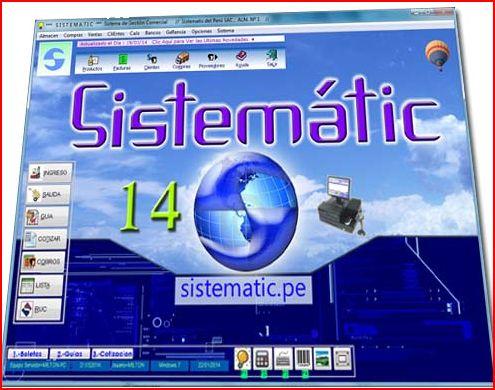
Task: Open the Ayuda book icon
Action: coord(242,59)
